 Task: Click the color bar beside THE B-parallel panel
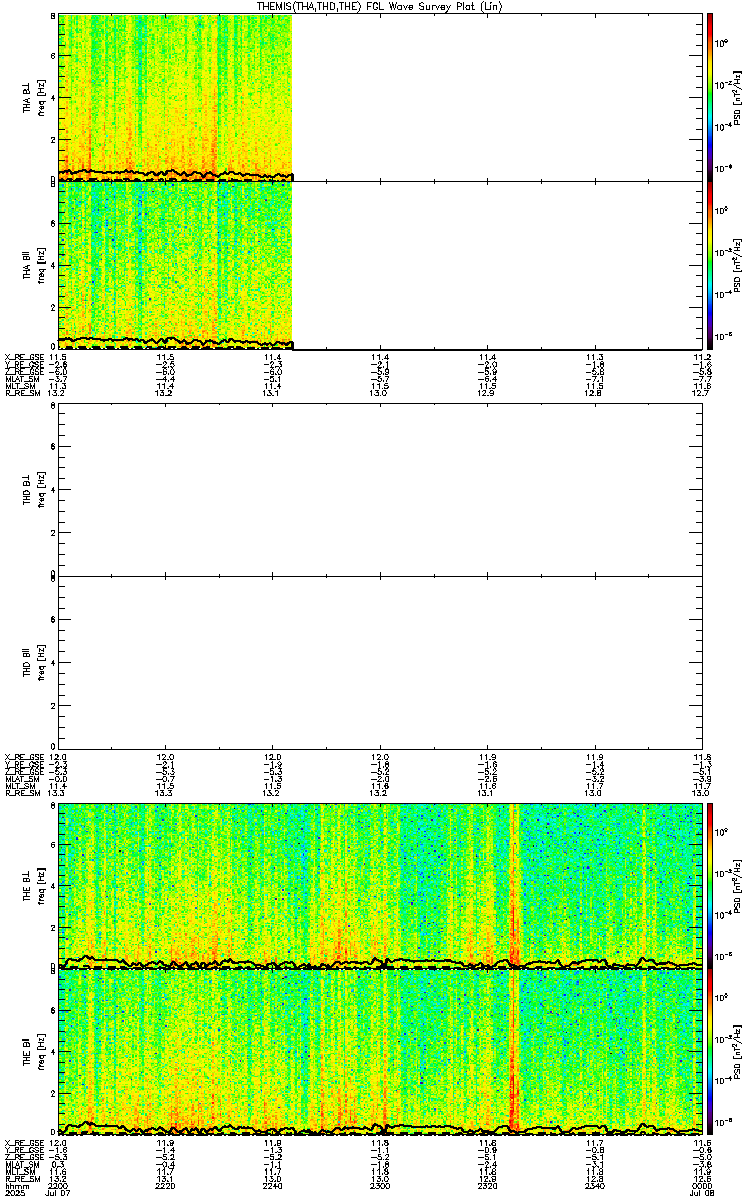[x=710, y=1053]
